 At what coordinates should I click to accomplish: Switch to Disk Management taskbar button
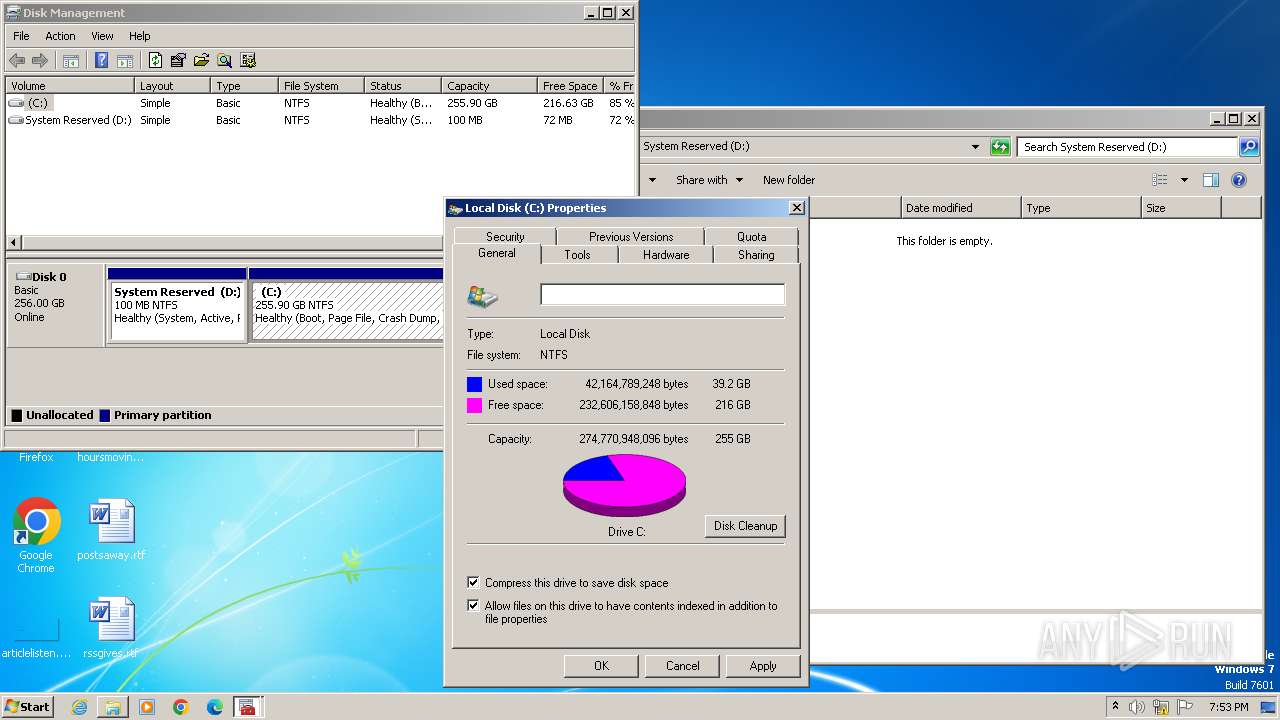click(x=247, y=707)
